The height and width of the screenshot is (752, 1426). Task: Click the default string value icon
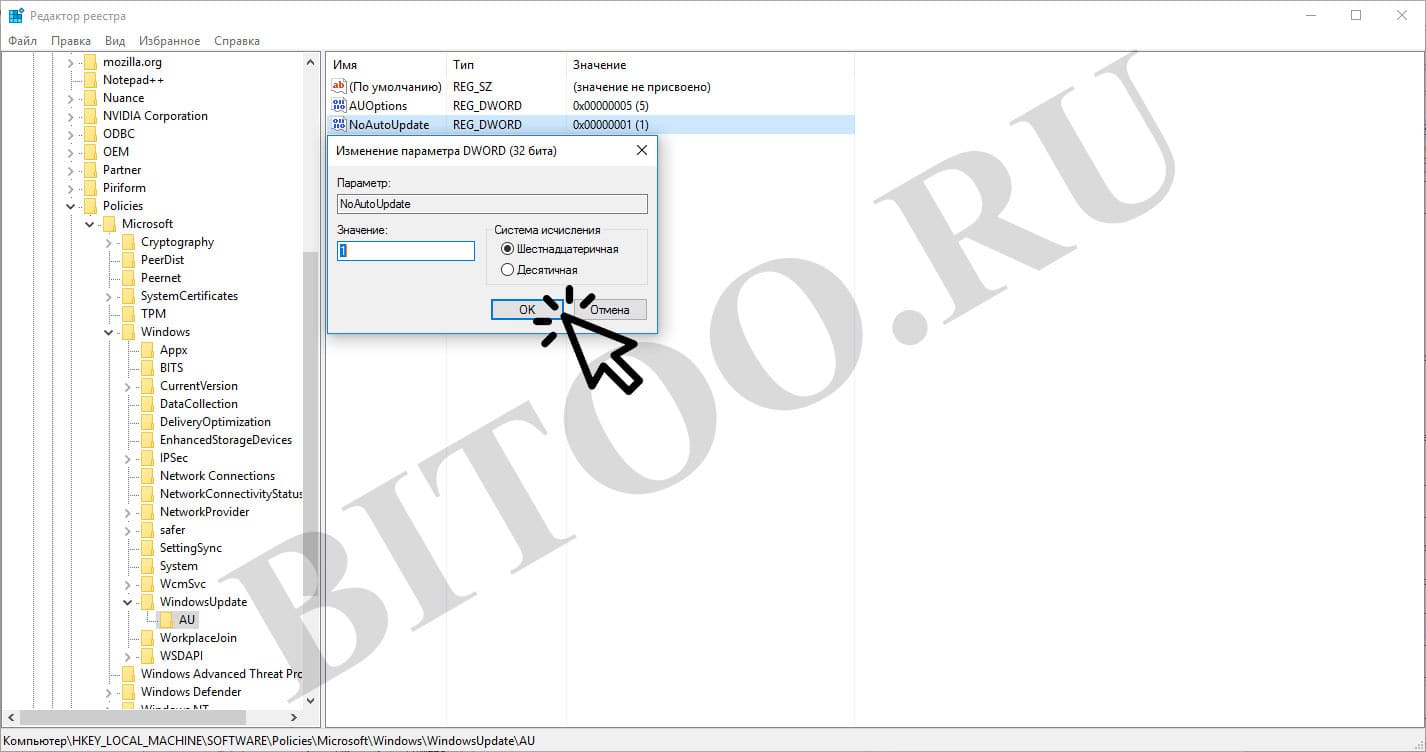(x=338, y=87)
